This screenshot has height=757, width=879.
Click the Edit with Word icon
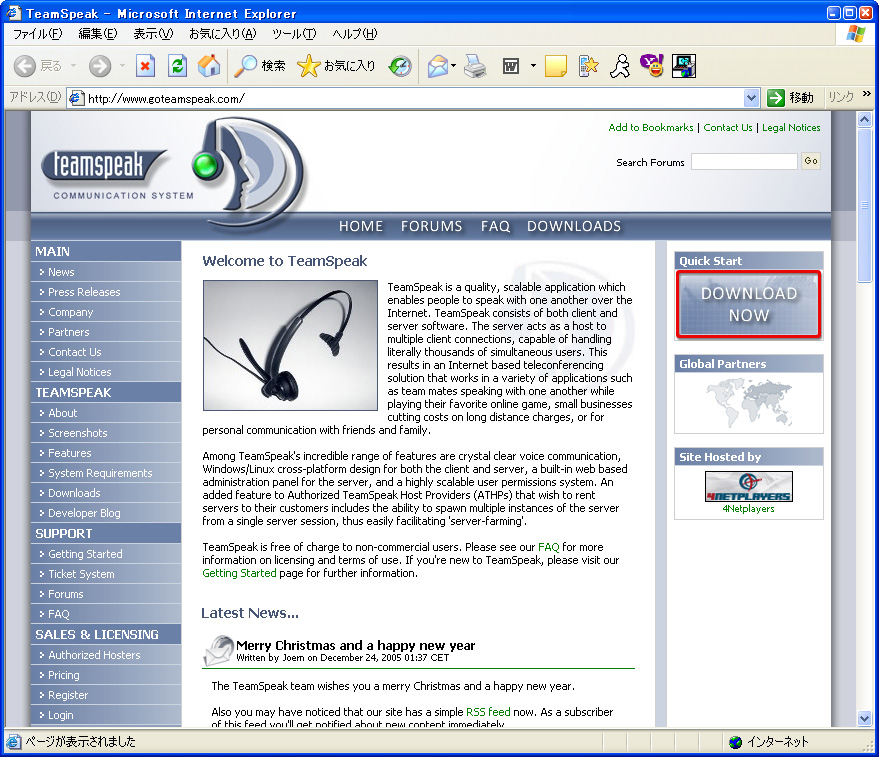(x=511, y=66)
